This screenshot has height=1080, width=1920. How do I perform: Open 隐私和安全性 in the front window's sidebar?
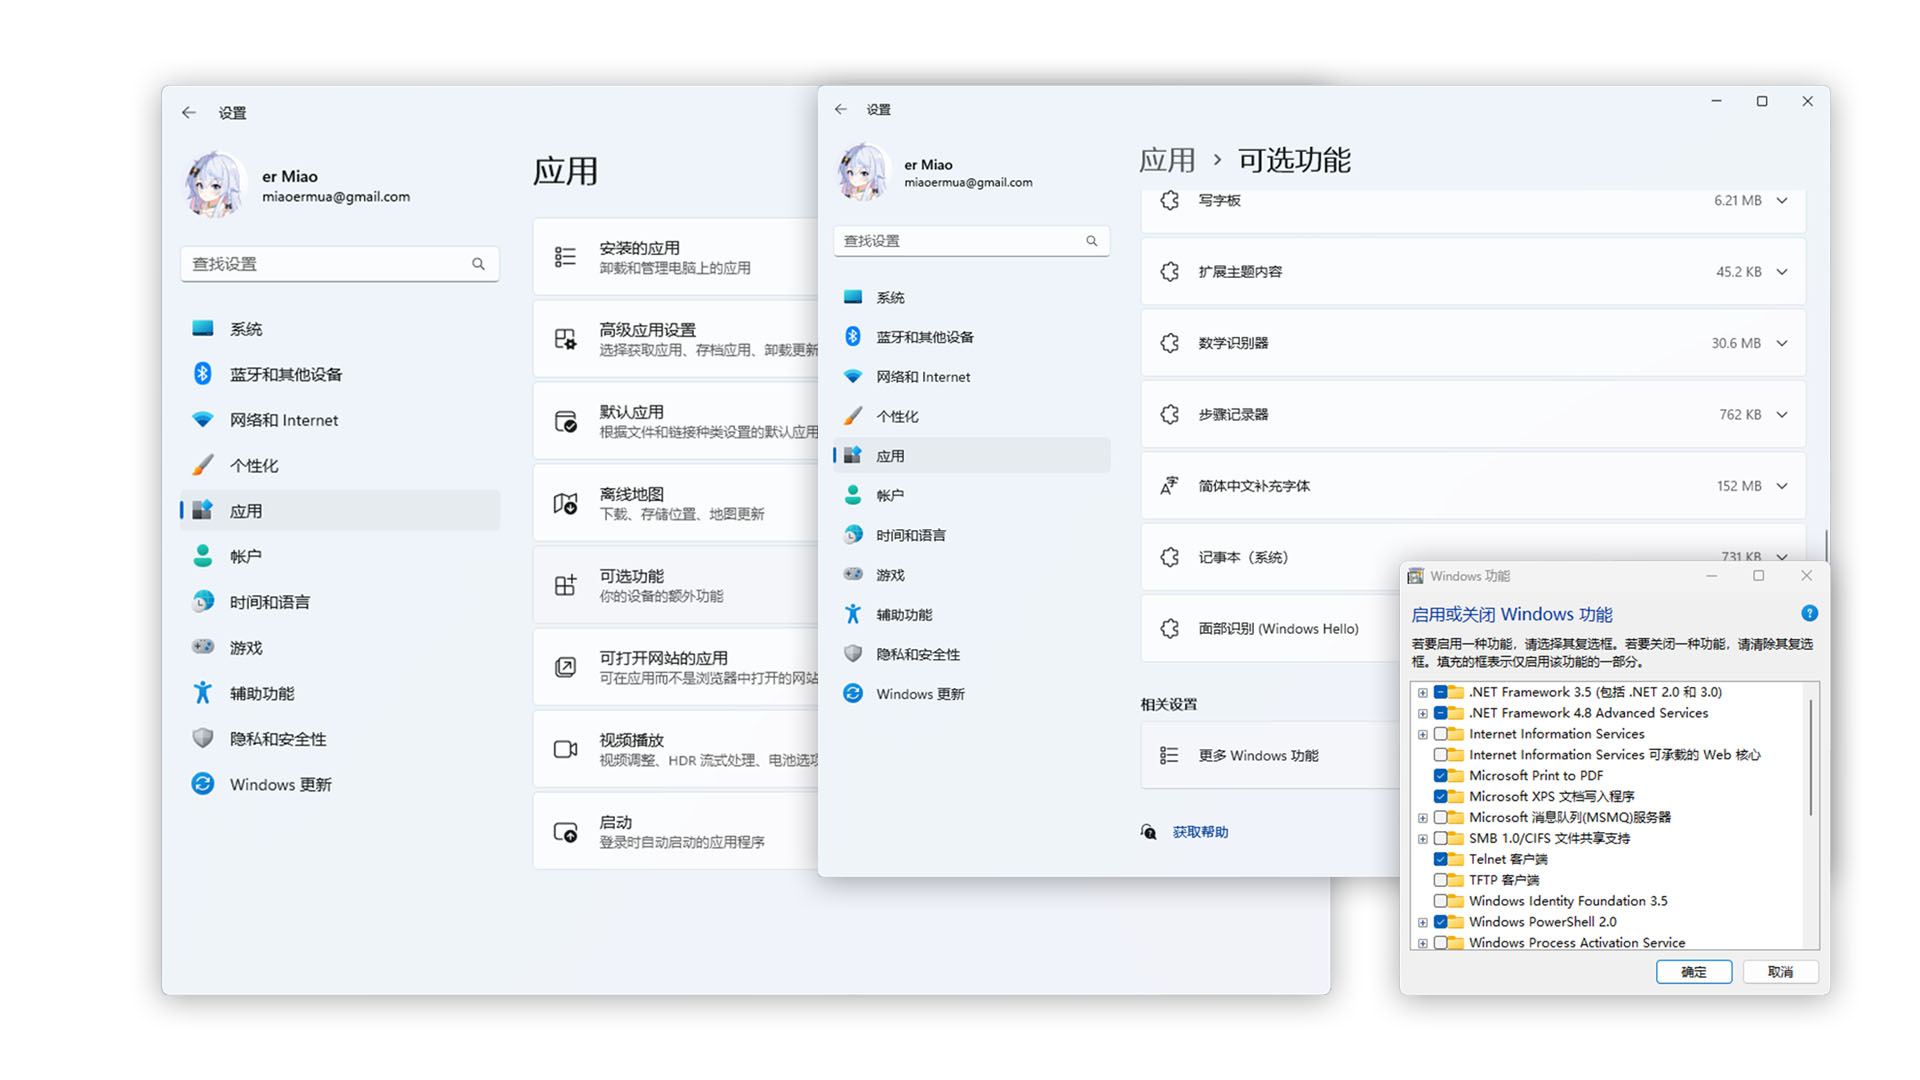click(917, 654)
